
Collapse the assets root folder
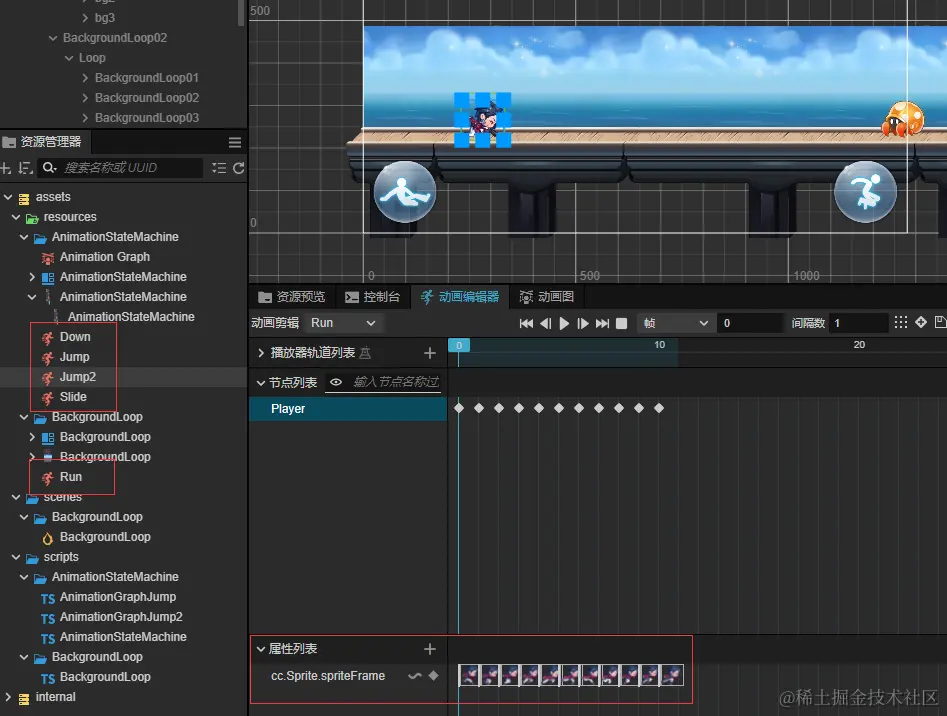click(x=8, y=197)
